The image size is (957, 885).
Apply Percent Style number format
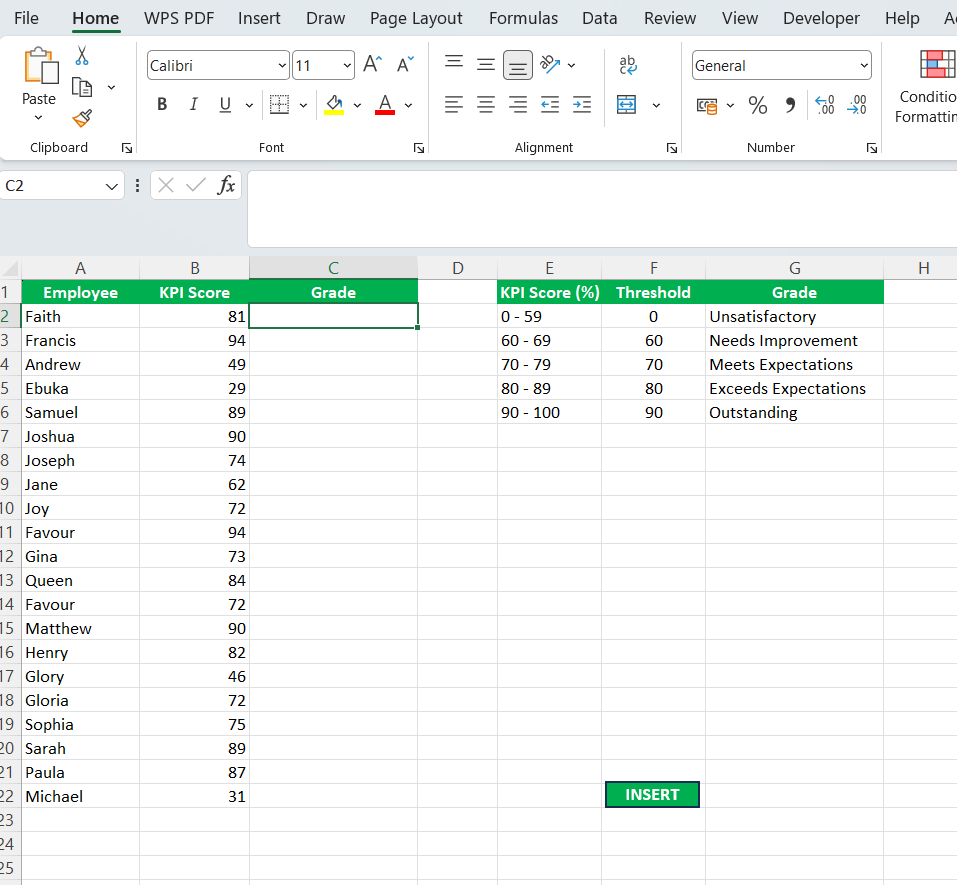[x=758, y=105]
